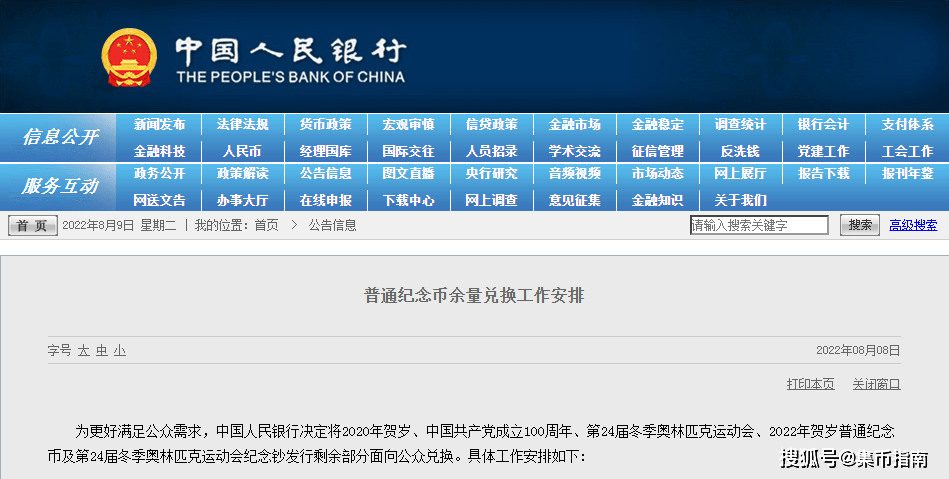Viewport: 949px width, 479px height.
Task: Open 人民币 section from the menu
Action: [242, 151]
